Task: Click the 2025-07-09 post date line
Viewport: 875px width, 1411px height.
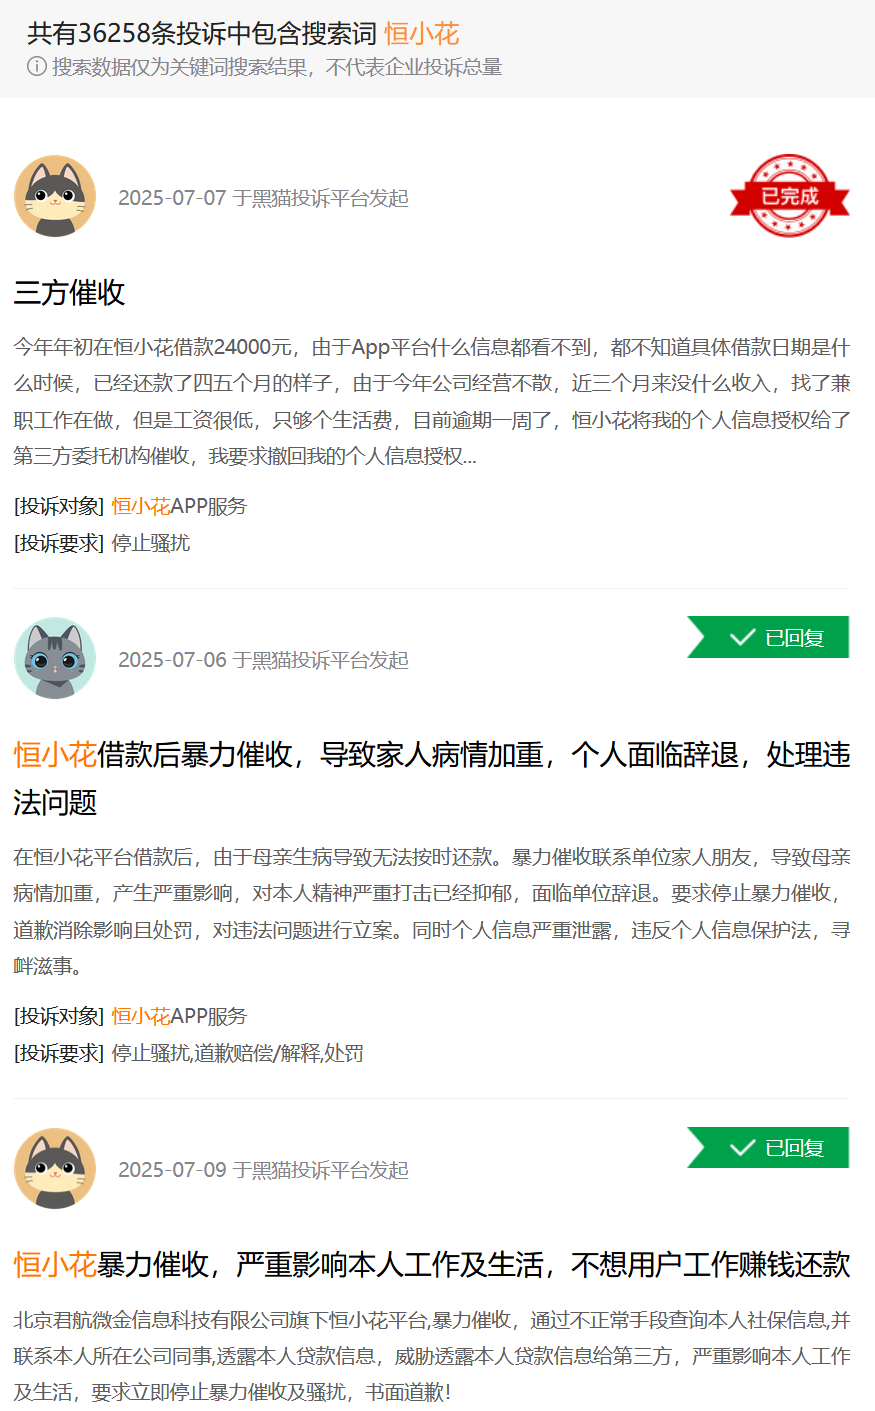Action: coord(263,1170)
